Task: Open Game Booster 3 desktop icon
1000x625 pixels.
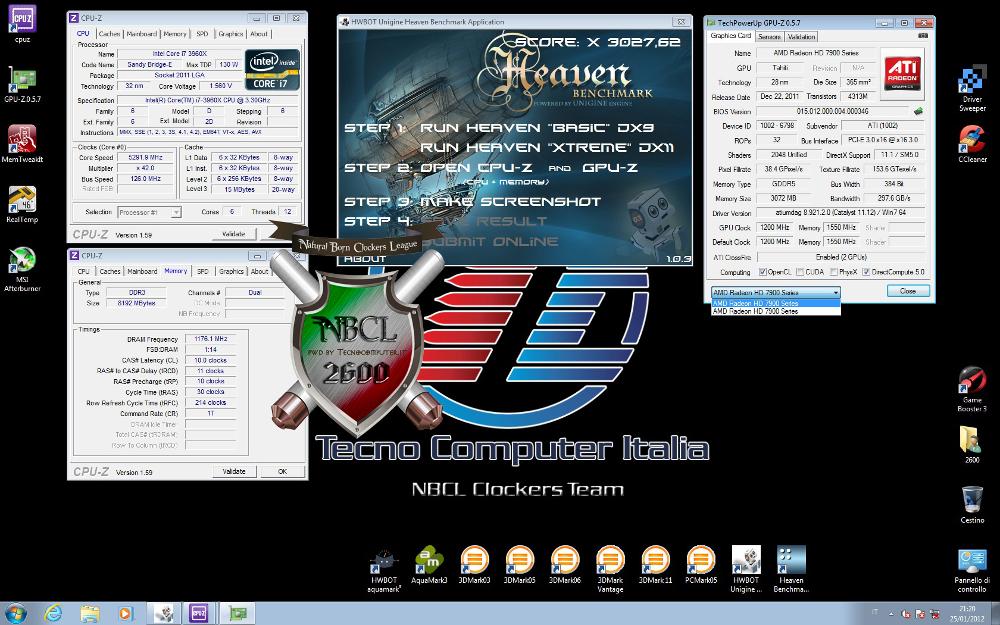Action: [x=972, y=389]
